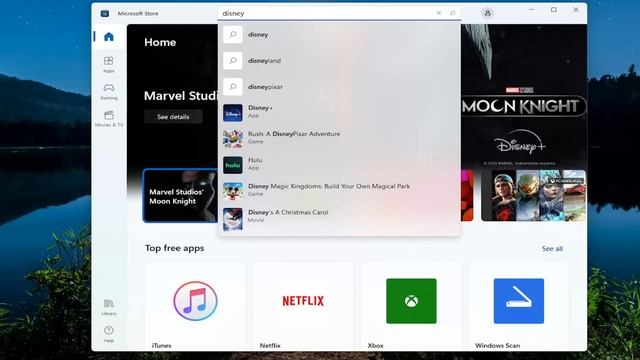Select the games collage carousel thumbnail

coord(533,196)
